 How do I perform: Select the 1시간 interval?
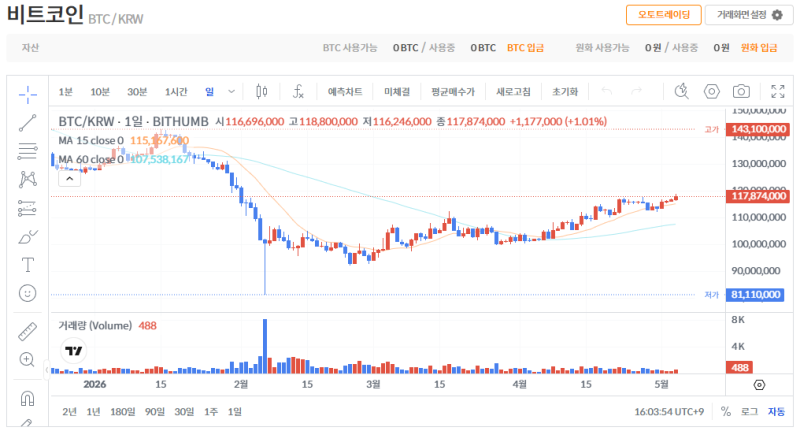click(x=176, y=92)
